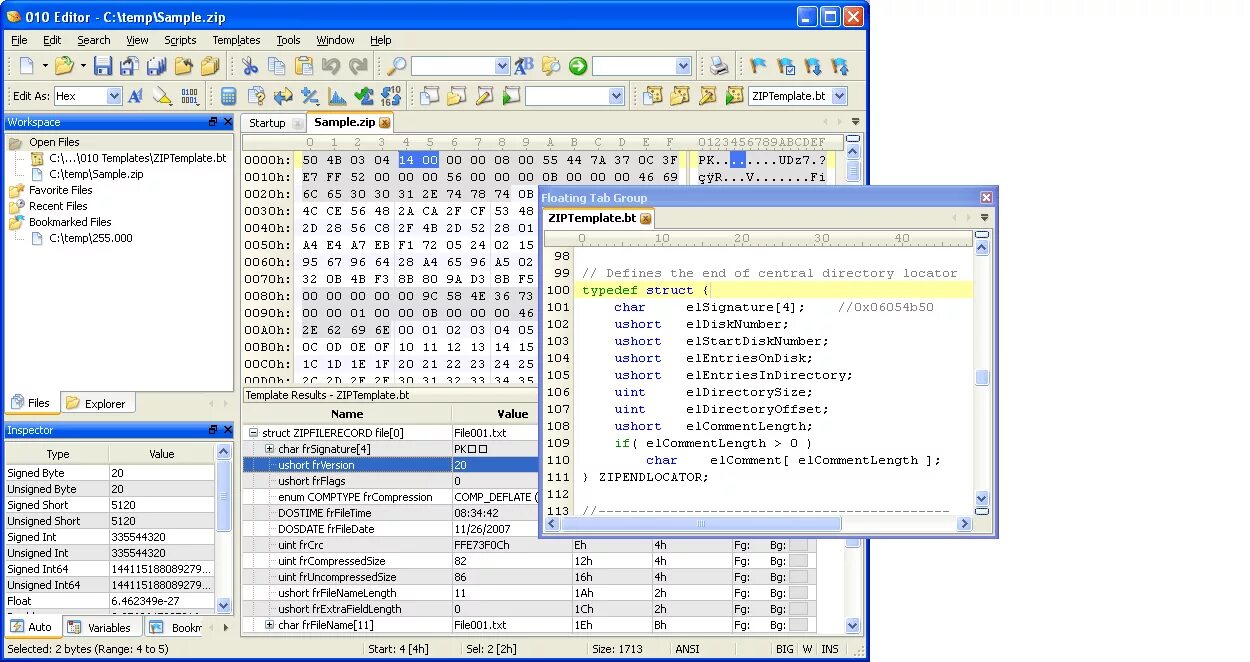
Task: Click the Redo arrow icon
Action: point(358,67)
